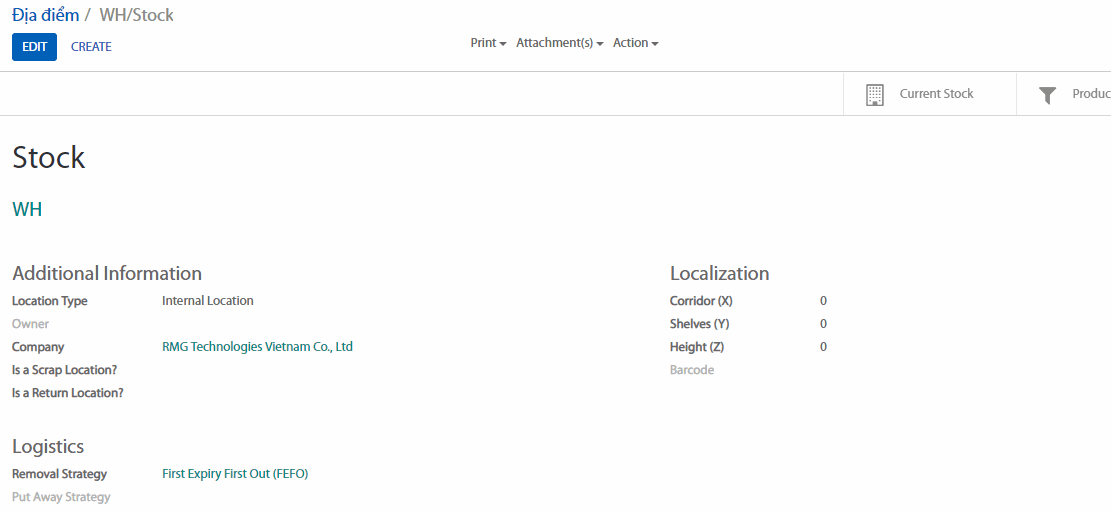This screenshot has width=1111, height=511.
Task: Open the RMG Technologies Vietnam Co., Ltd company link
Action: (257, 347)
